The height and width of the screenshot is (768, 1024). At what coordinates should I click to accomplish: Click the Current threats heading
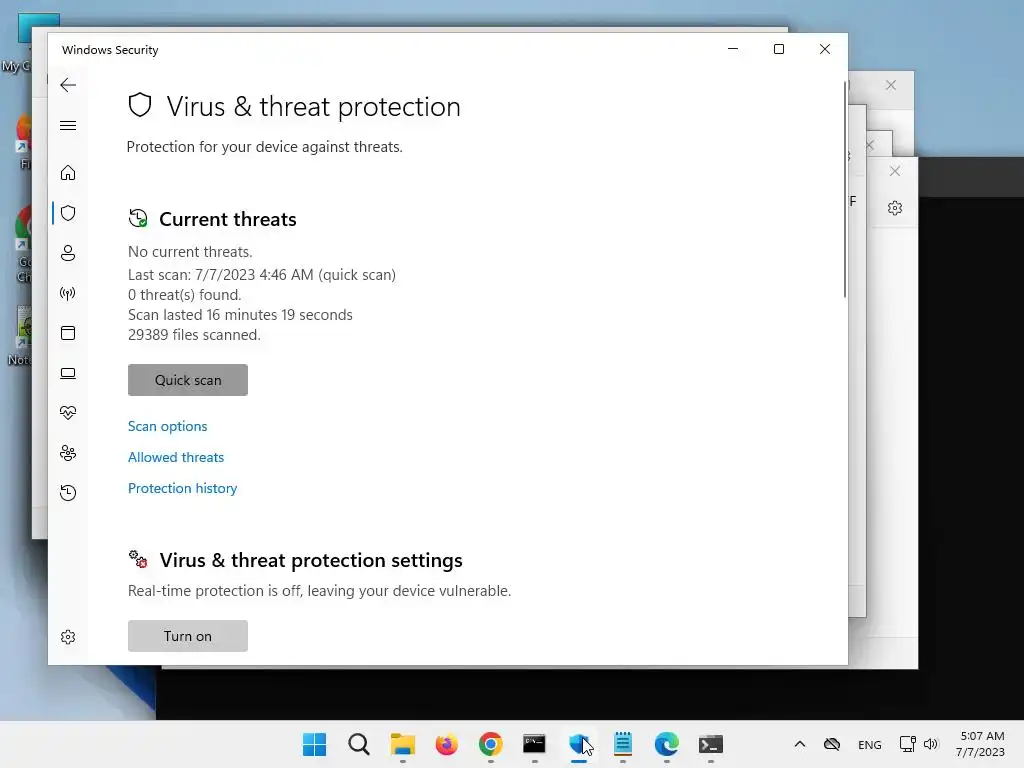point(227,219)
